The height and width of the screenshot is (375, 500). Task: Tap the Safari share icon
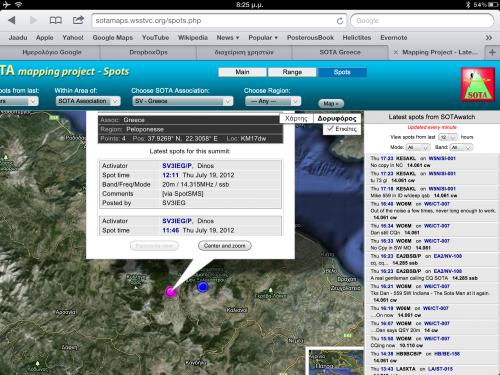tap(78, 20)
